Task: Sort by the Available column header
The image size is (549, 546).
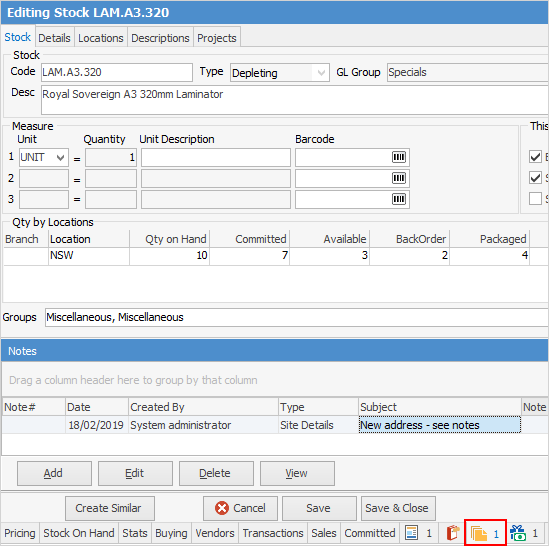Action: (329, 239)
